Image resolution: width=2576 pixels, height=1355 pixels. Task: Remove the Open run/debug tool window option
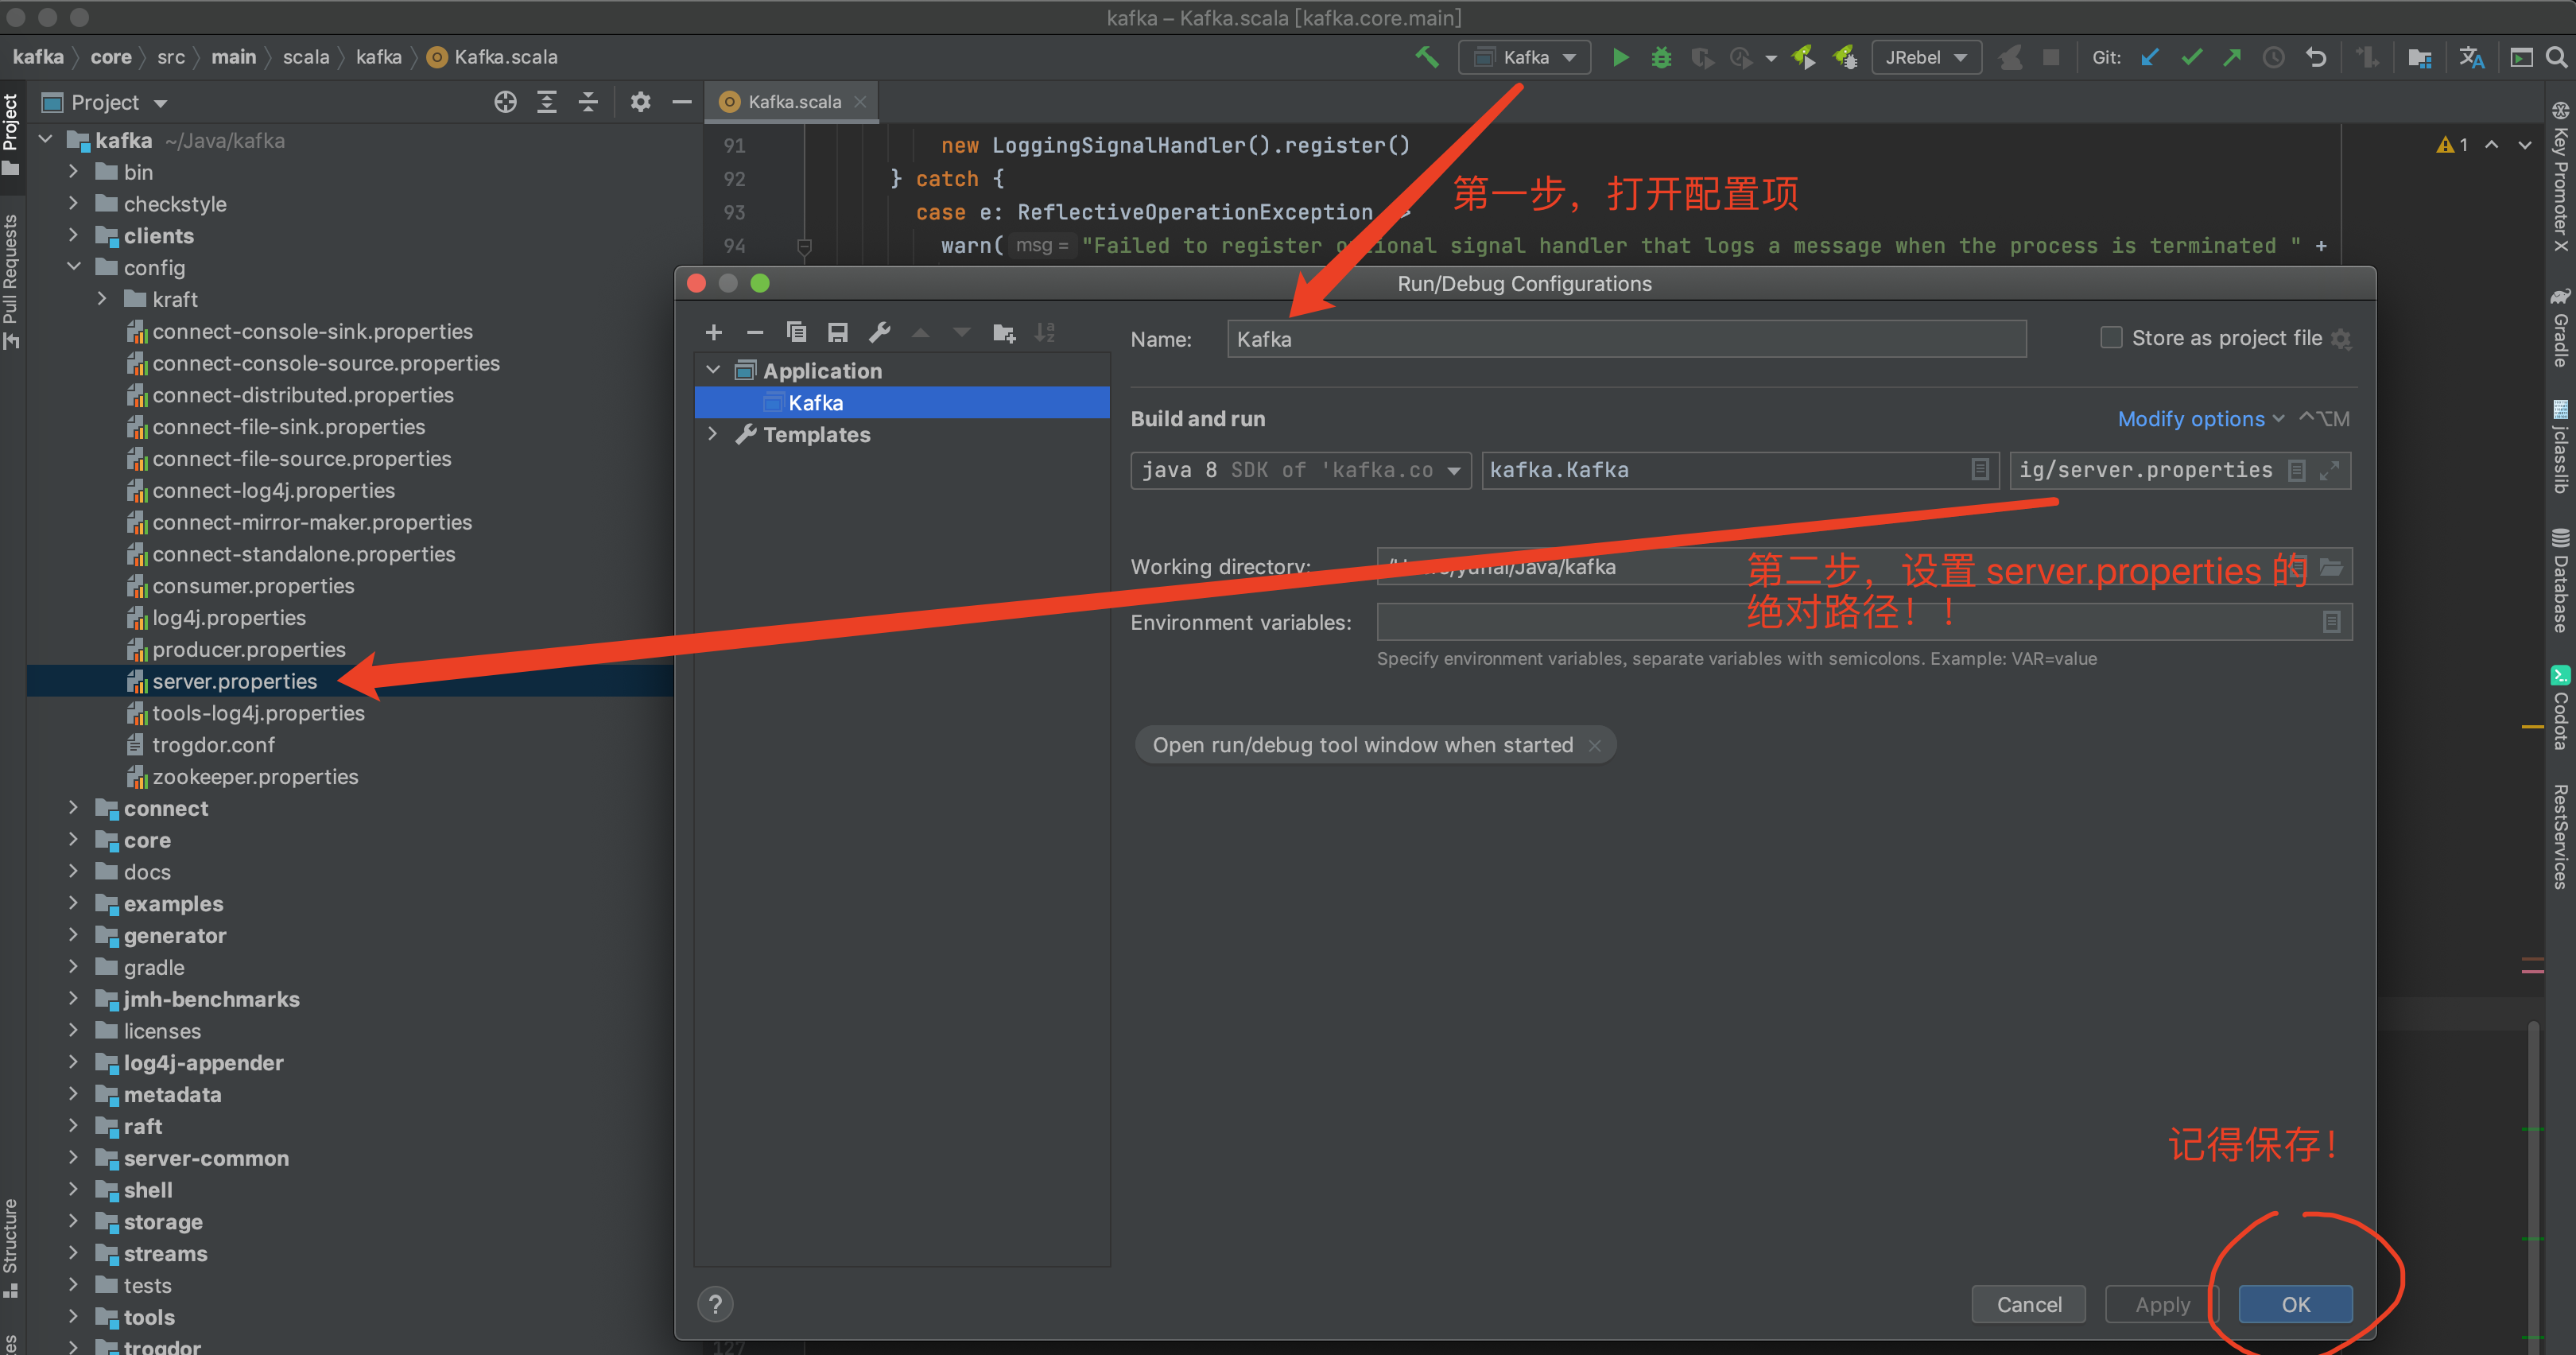click(1595, 746)
